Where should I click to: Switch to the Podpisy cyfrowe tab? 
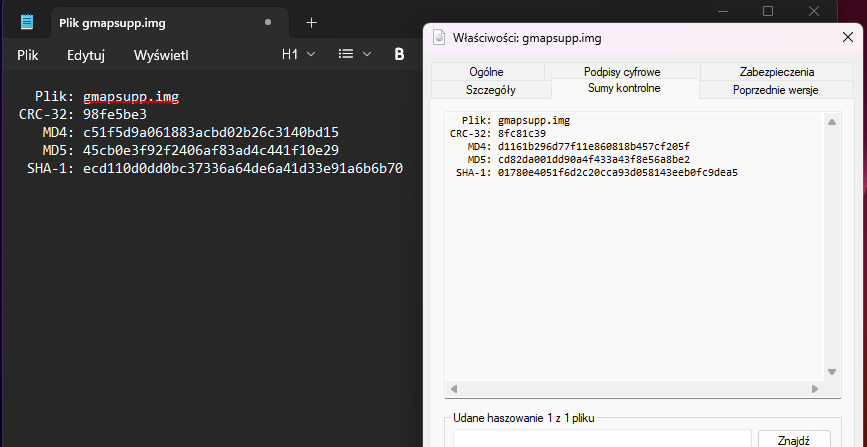pyautogui.click(x=622, y=72)
